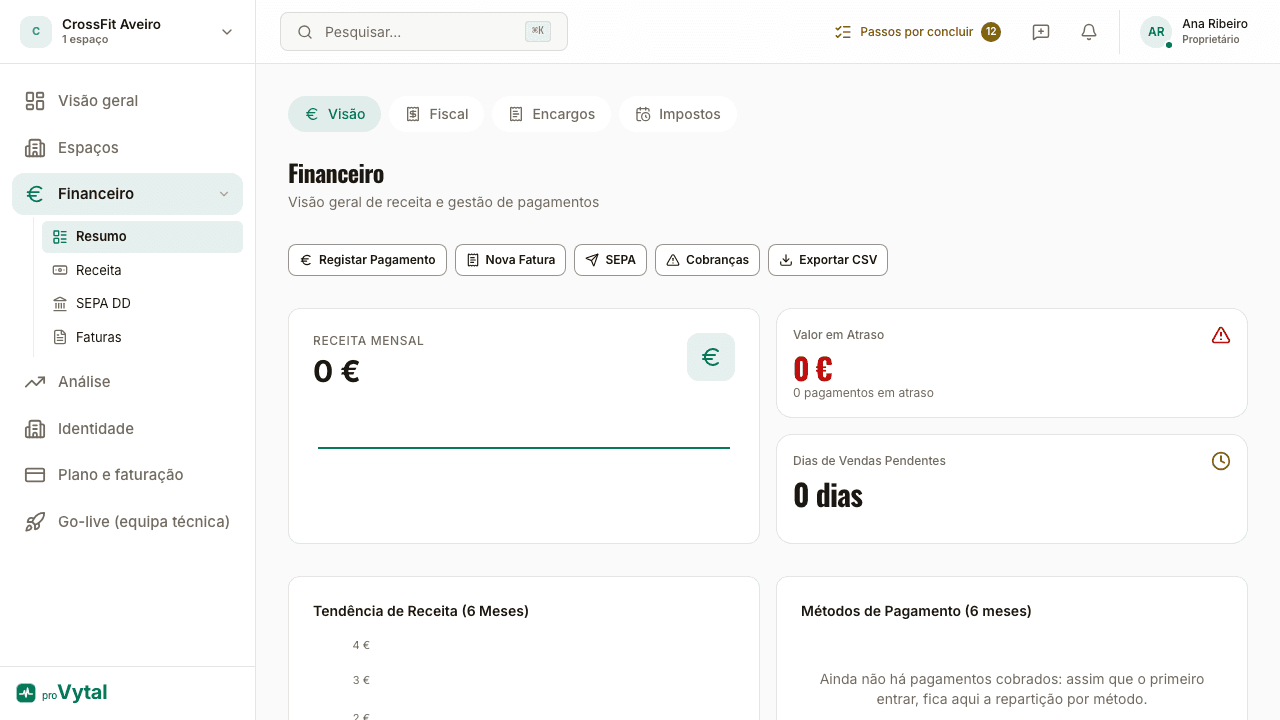Switch to the Impostos tab
Image resolution: width=1280 pixels, height=720 pixels.
[678, 114]
